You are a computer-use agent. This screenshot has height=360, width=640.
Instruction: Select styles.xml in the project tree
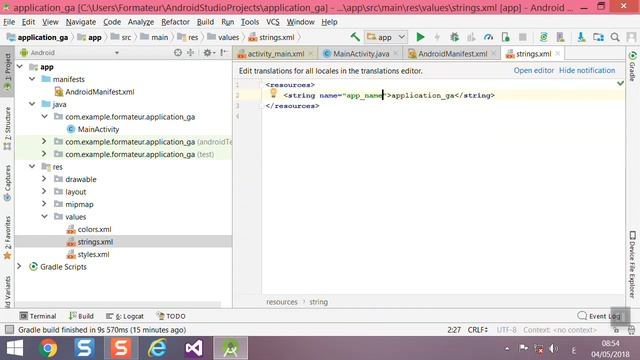tap(93, 254)
